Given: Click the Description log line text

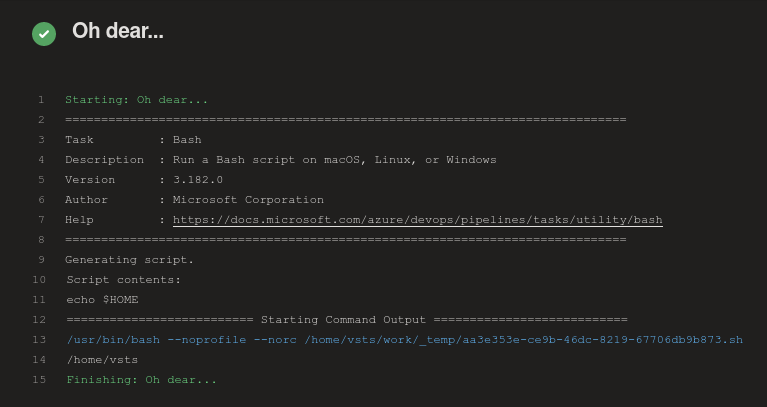Looking at the screenshot, I should (x=281, y=160).
